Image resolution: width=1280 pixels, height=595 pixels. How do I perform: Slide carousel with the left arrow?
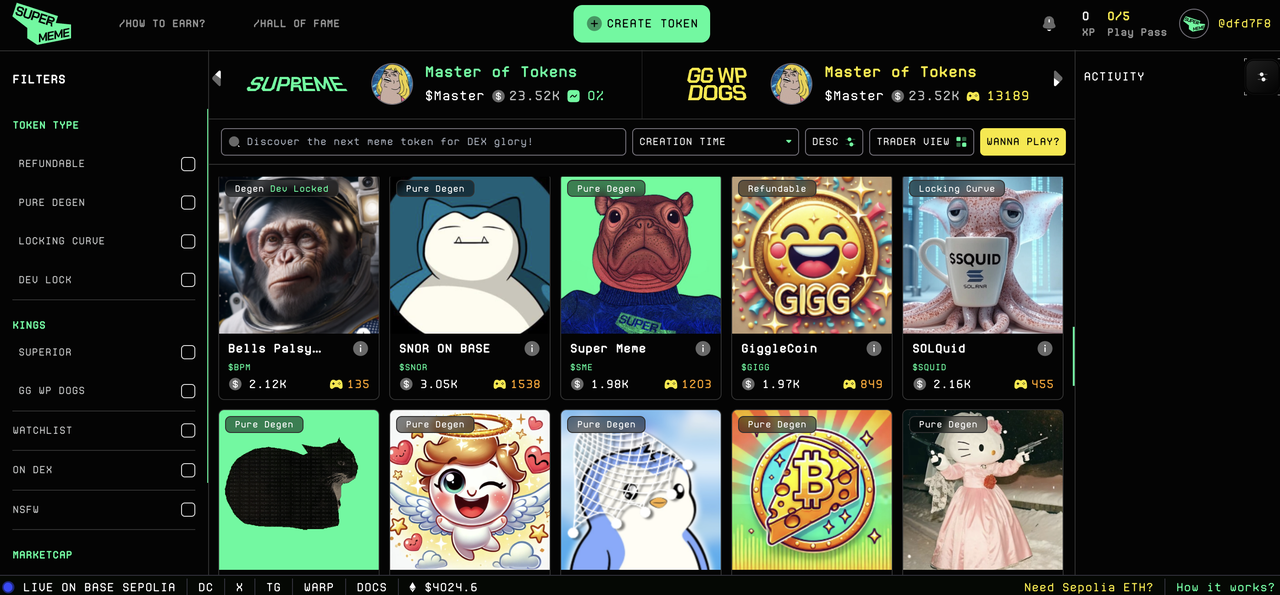(x=217, y=78)
